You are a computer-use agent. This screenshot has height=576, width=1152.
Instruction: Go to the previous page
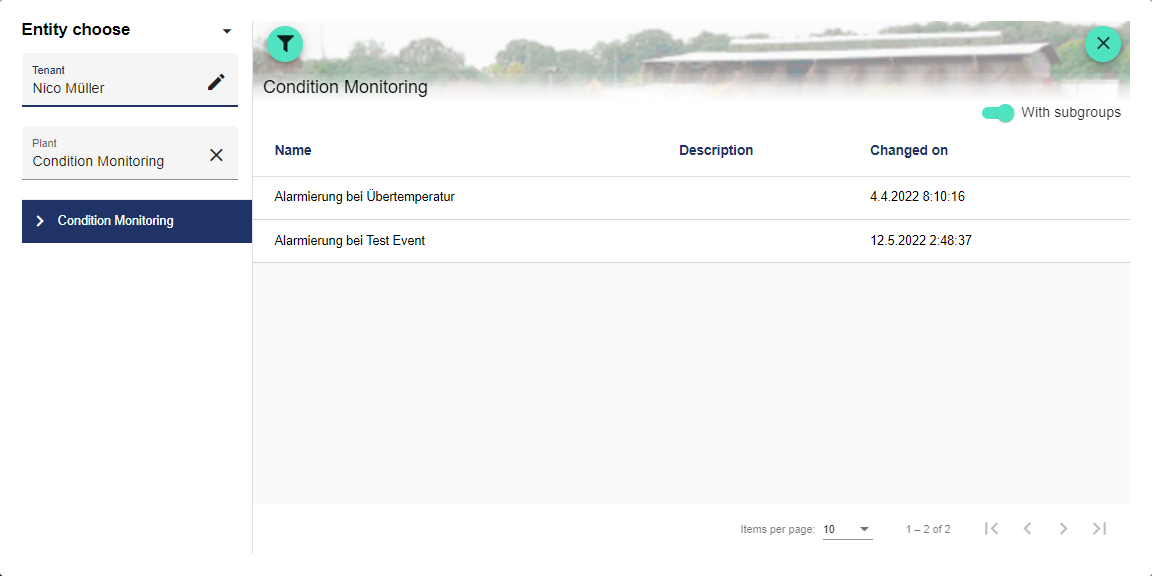coord(1027,529)
